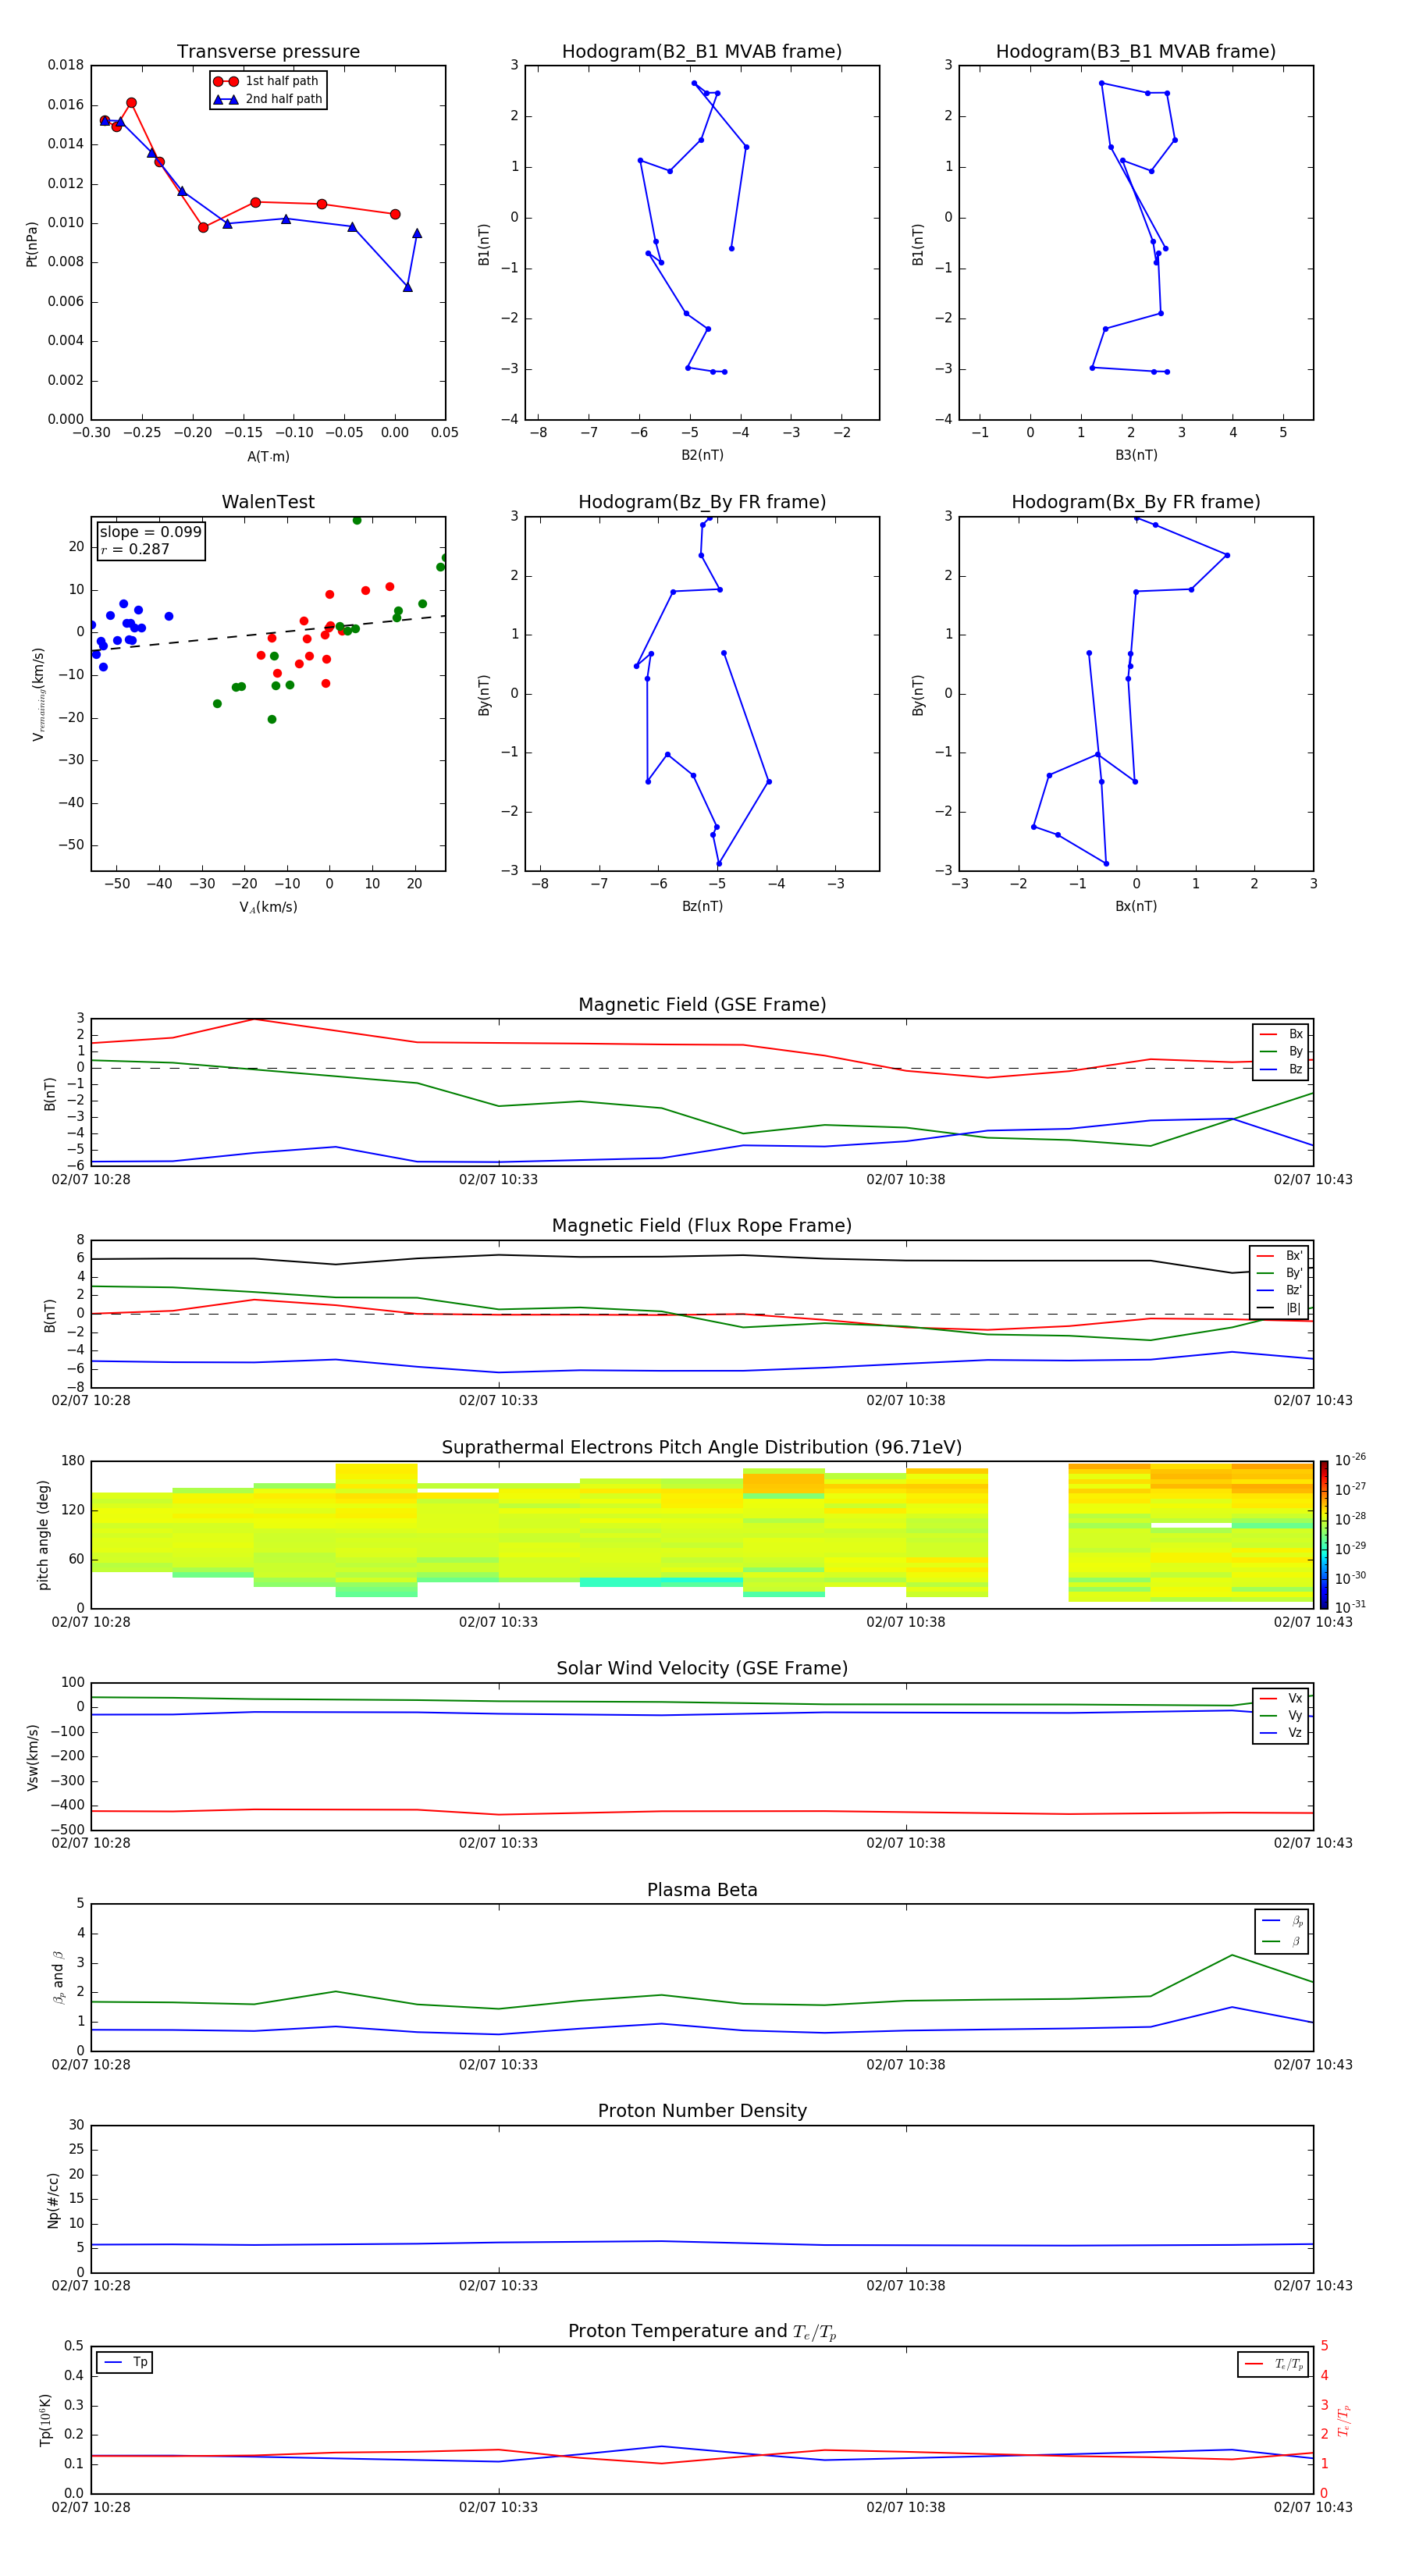
Task: Click the 'Hodogram(B3_B1 MVAB frame)' title
Action: tap(1136, 52)
